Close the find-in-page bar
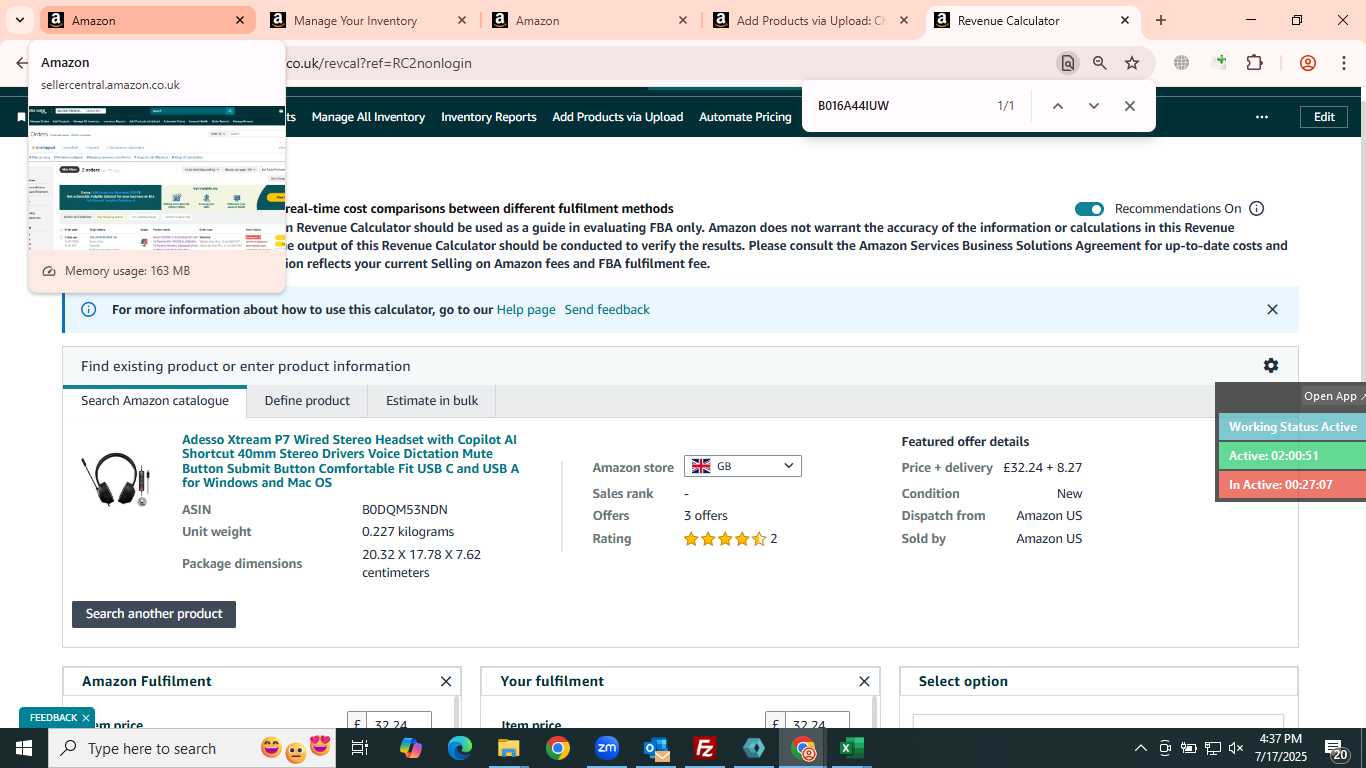 1129,106
